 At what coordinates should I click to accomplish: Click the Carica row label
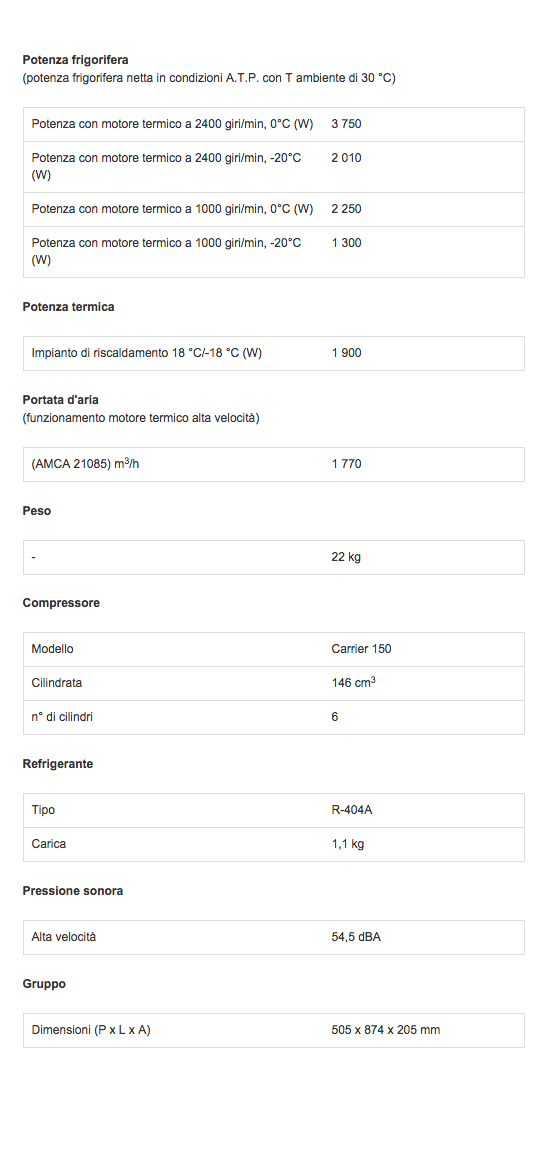click(x=49, y=844)
